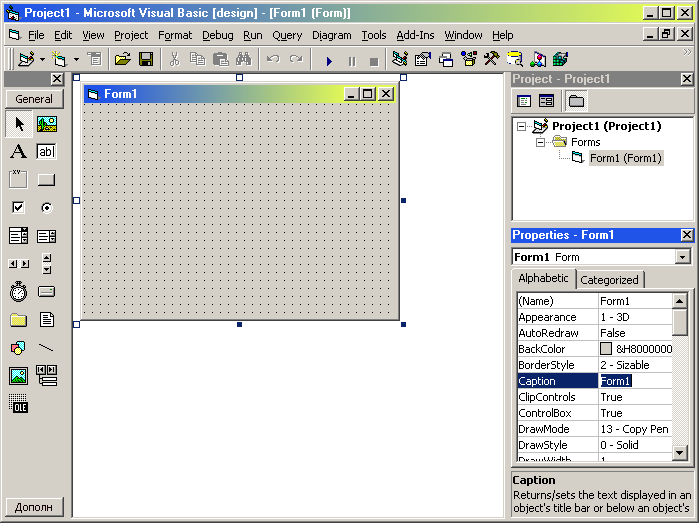
Task: Toggle Folders view in Project panel
Action: pos(576,101)
